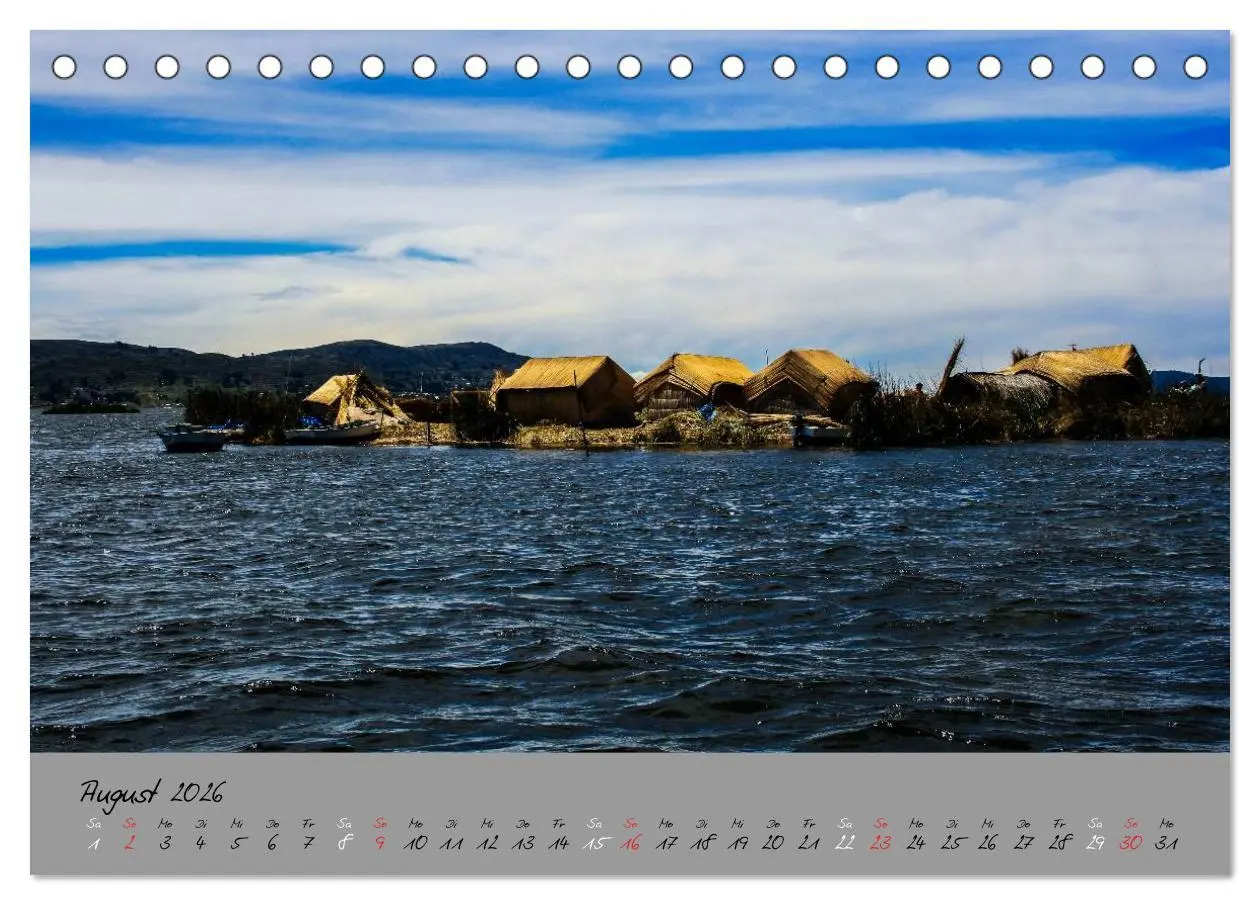Choose Monday date 31
This screenshot has height=905, width=1260.
1166,843
